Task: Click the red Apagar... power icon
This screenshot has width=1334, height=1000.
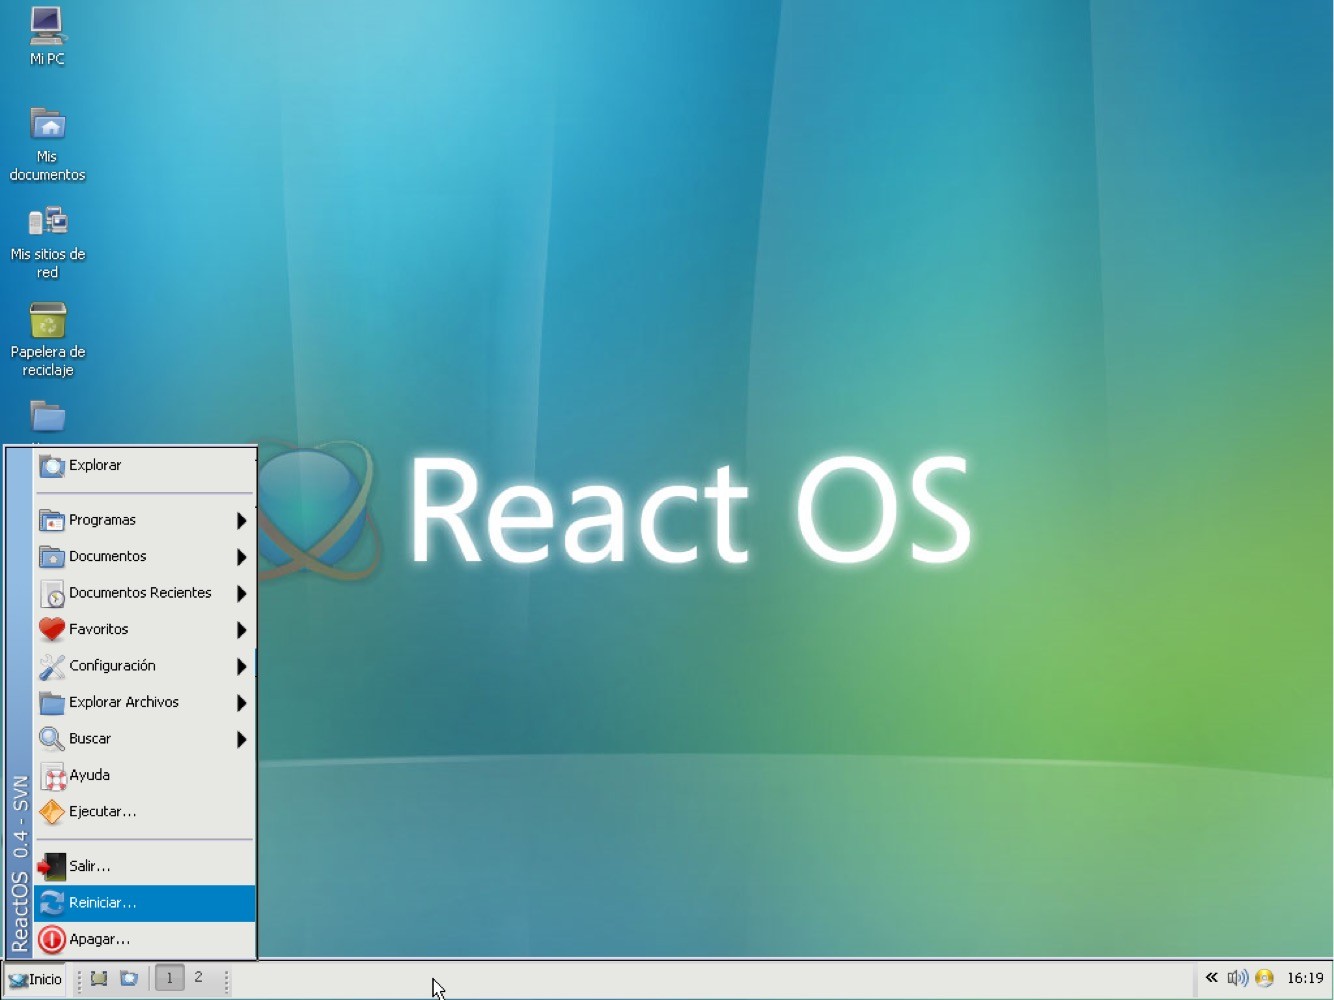Action: pyautogui.click(x=52, y=940)
